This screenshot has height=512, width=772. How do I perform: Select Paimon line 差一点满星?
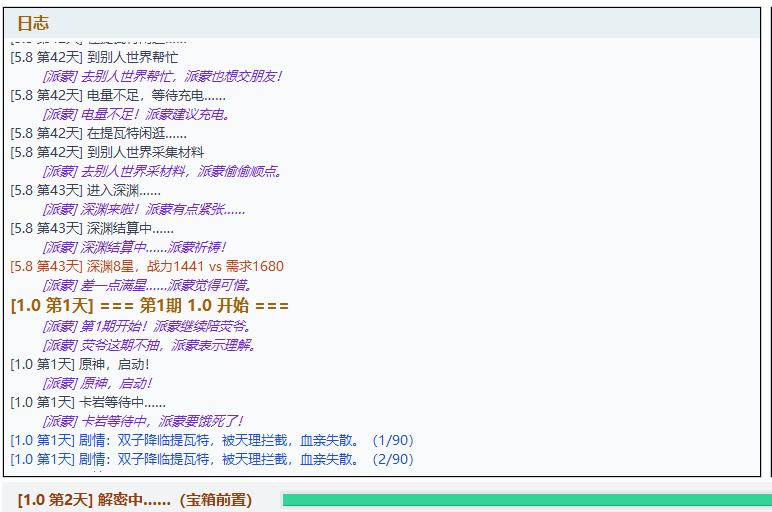click(x=148, y=285)
